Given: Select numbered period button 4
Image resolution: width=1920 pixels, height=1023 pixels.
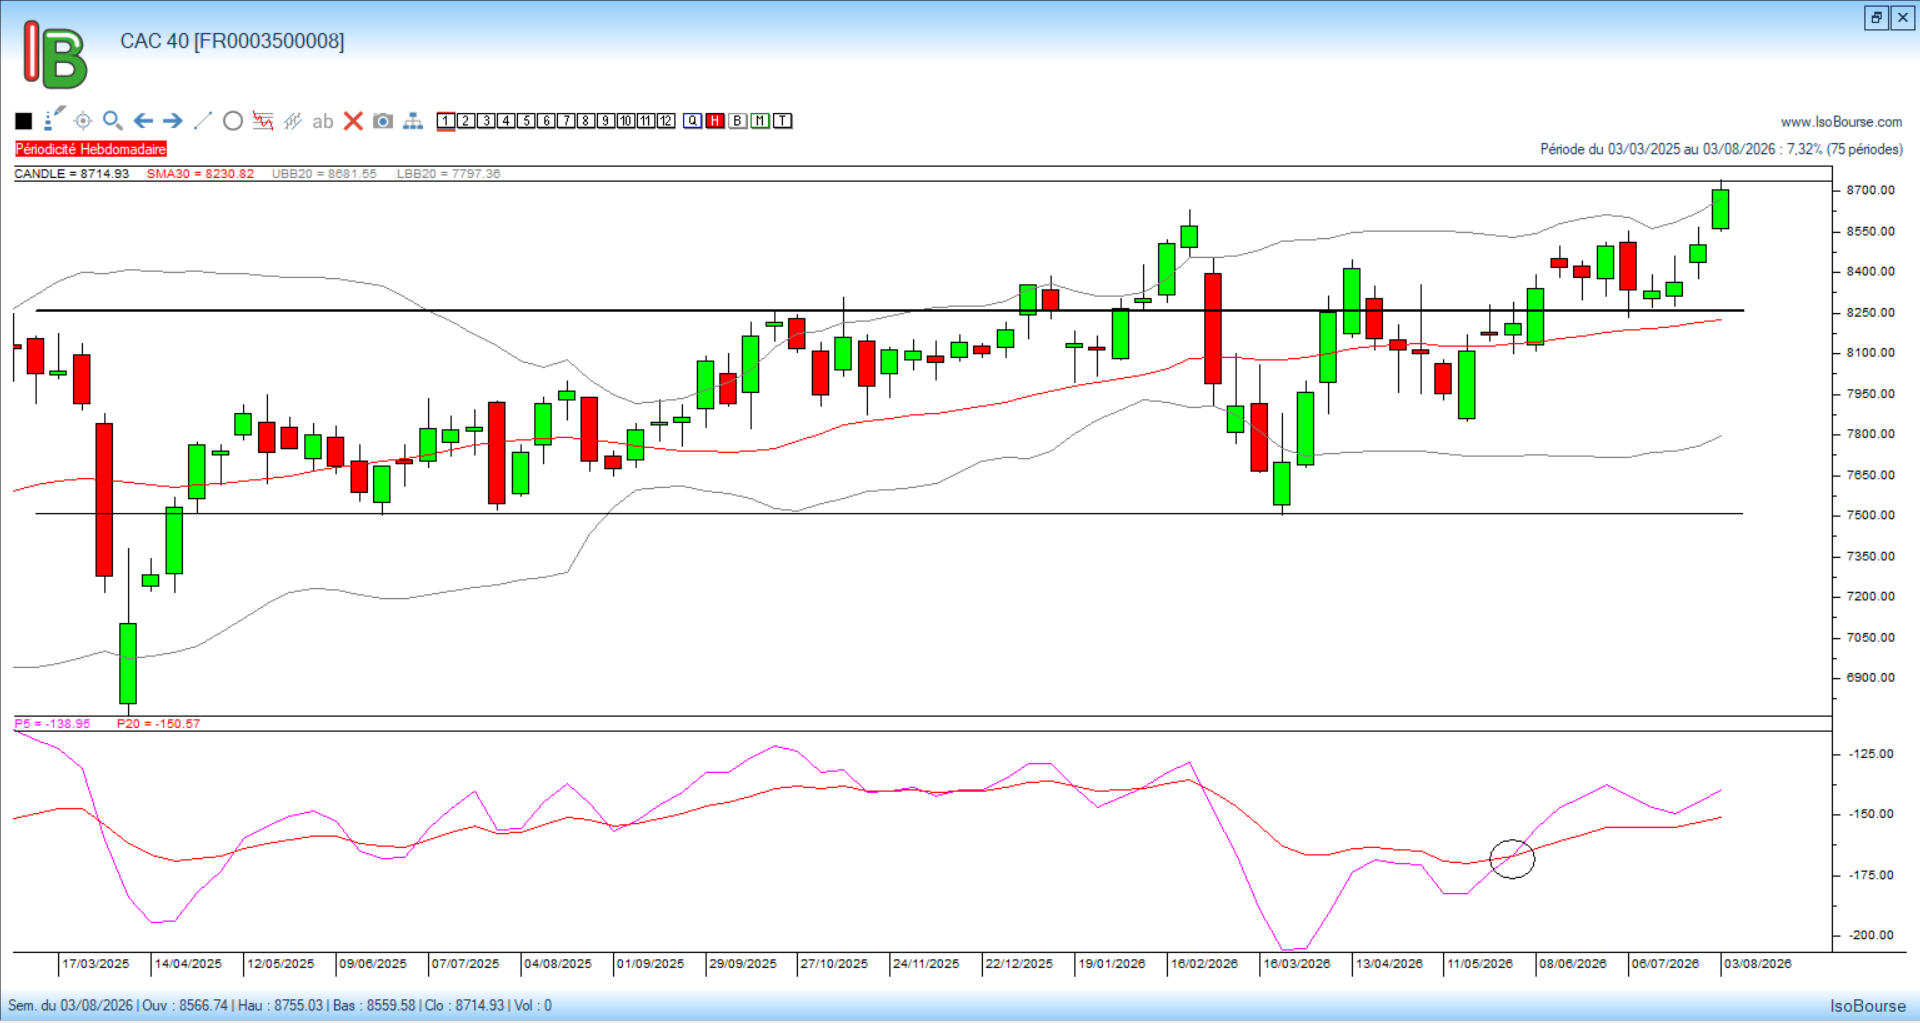Looking at the screenshot, I should click(x=506, y=121).
